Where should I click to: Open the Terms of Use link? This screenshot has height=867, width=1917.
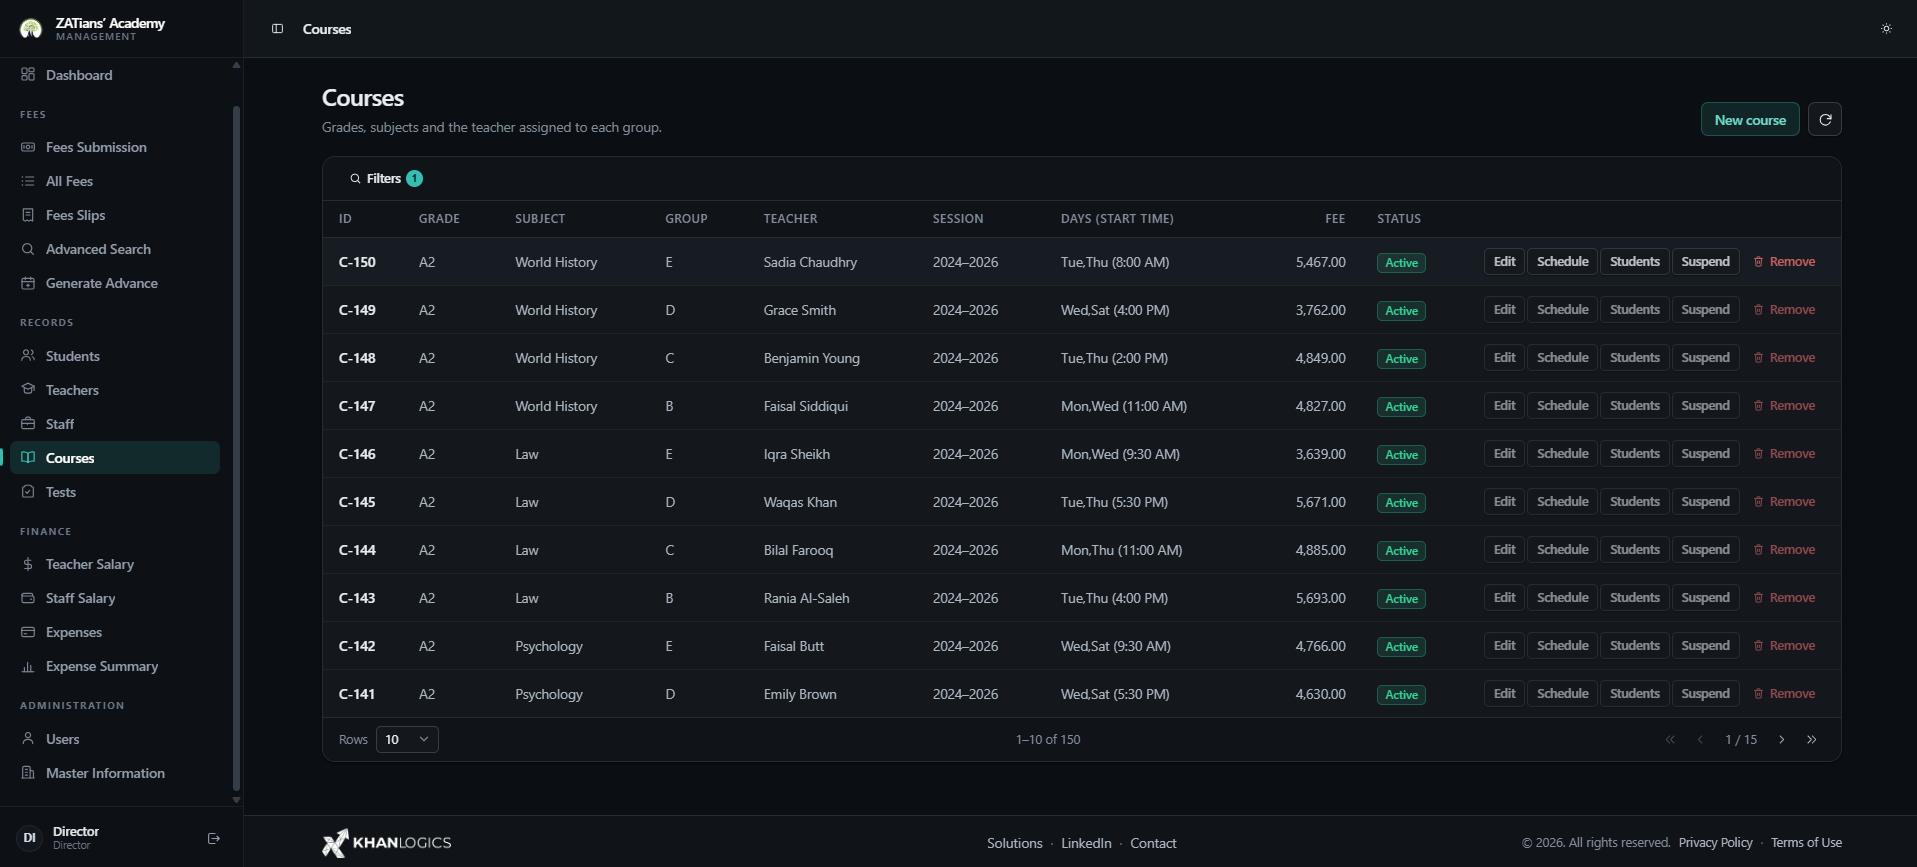coord(1806,843)
